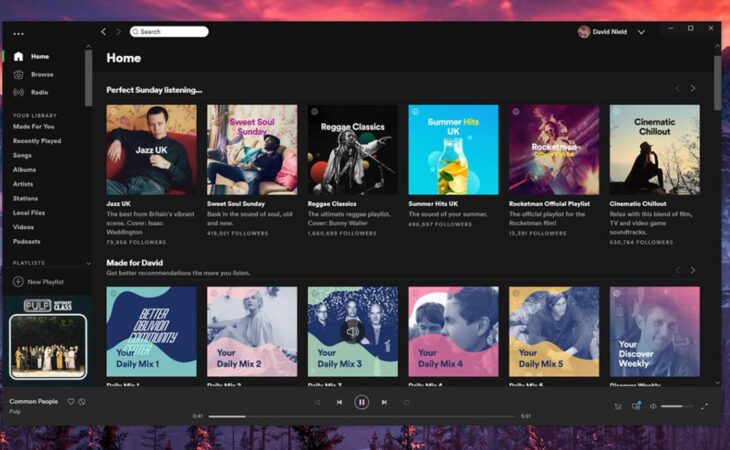Adjust the volume slider
Screen dimensions: 730x450
point(676,406)
